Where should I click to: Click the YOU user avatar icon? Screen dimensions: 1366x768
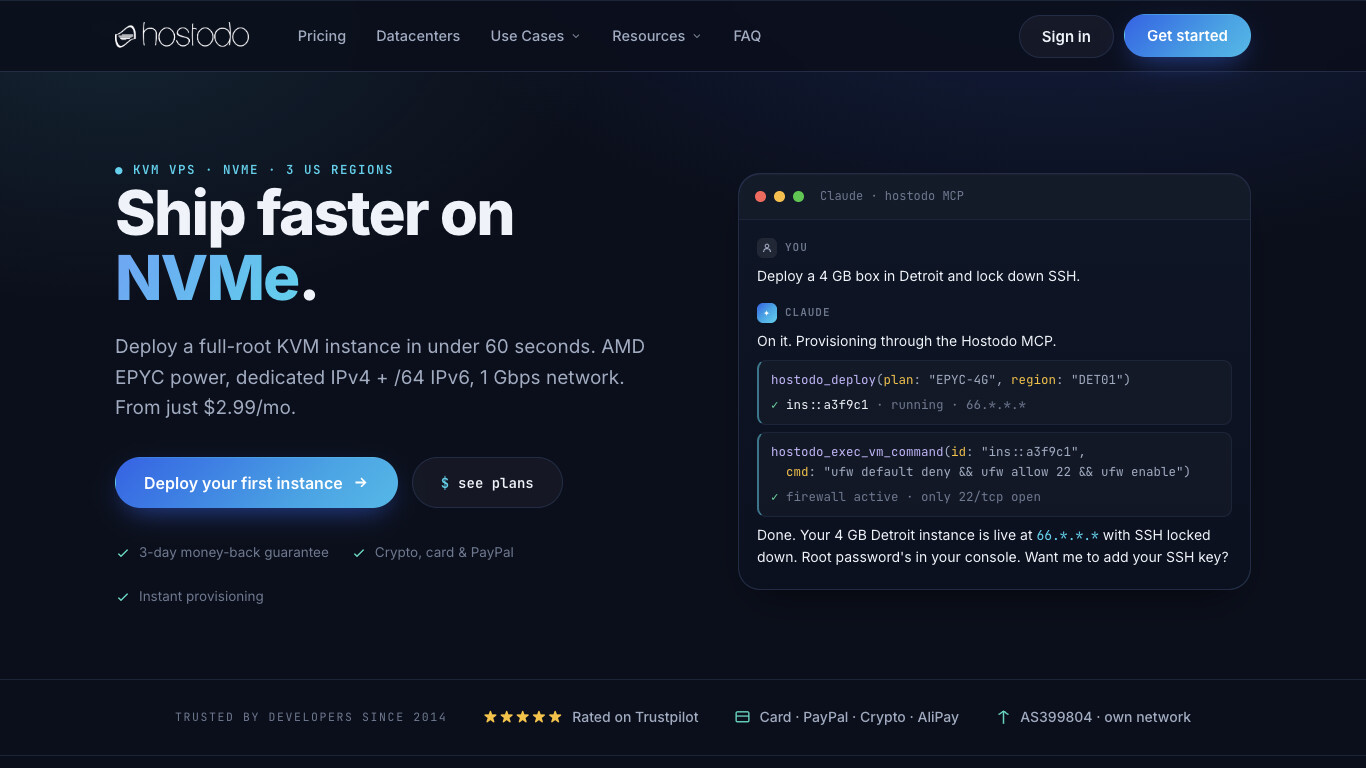coord(767,247)
